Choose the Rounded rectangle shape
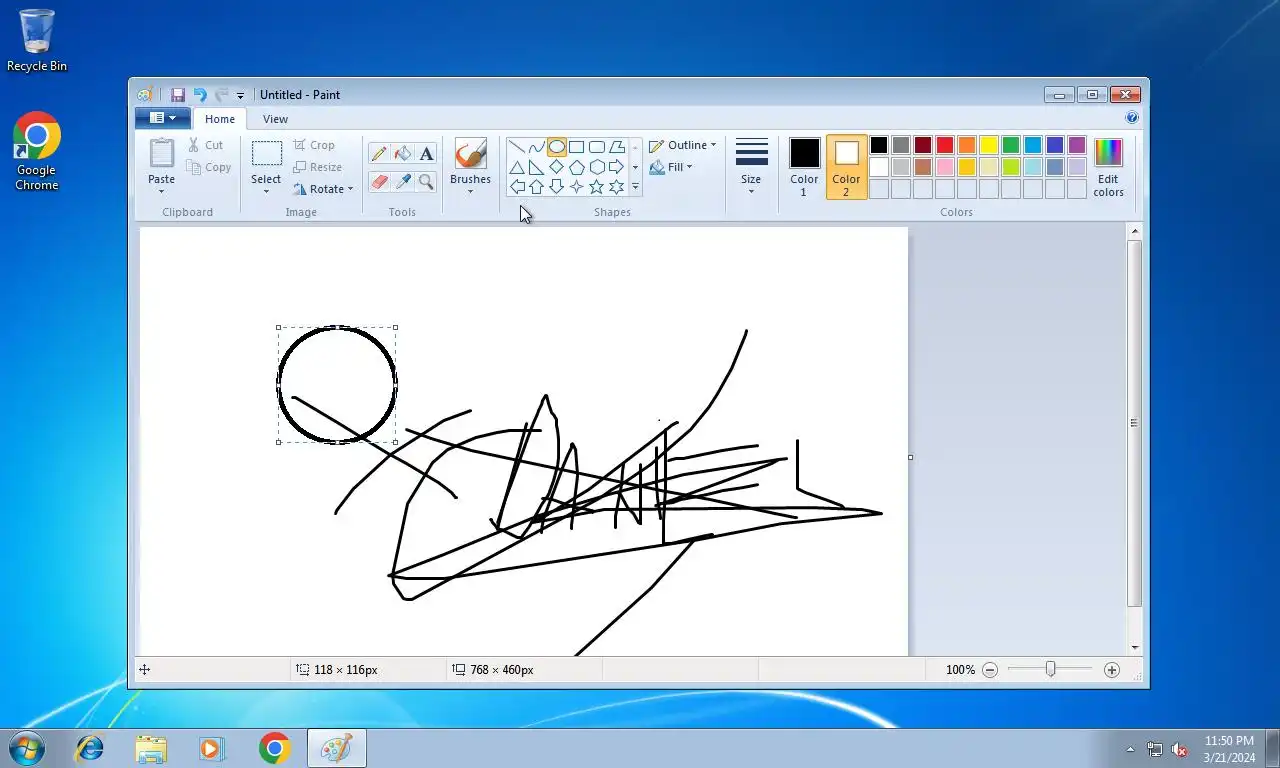Viewport: 1280px width, 768px height. tap(597, 147)
